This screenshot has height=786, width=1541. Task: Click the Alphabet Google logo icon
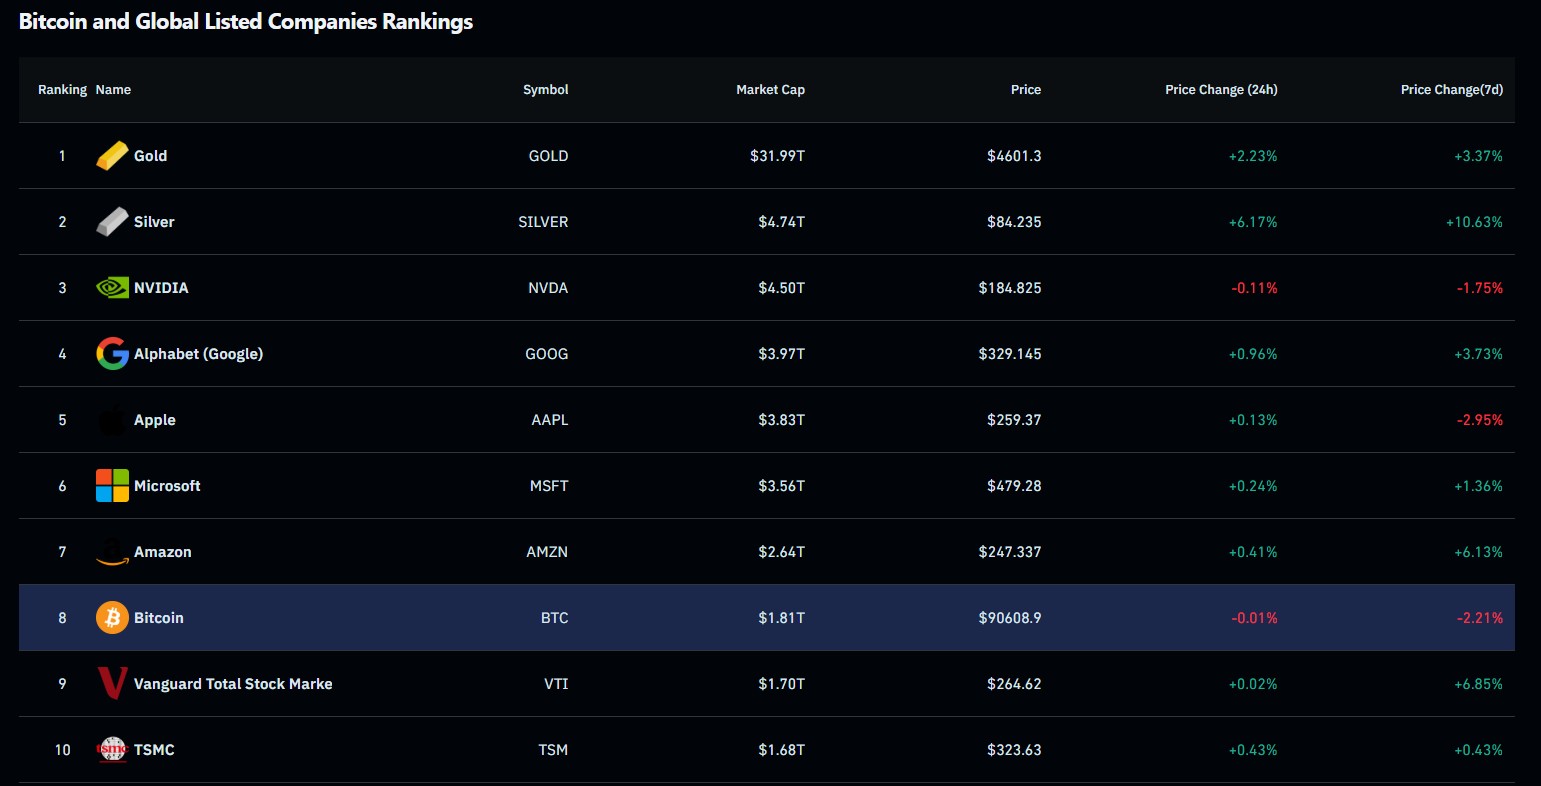(x=112, y=354)
